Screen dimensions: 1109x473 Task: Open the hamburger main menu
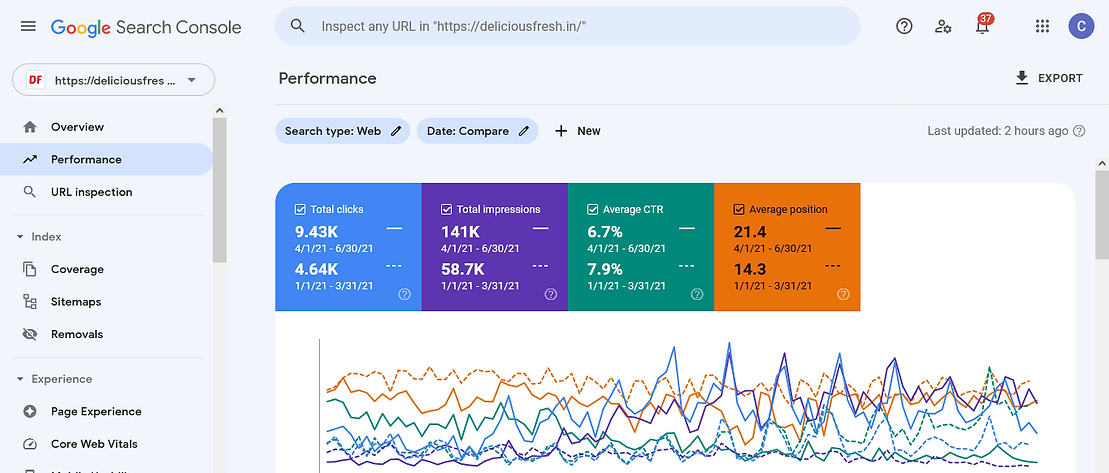coord(28,27)
